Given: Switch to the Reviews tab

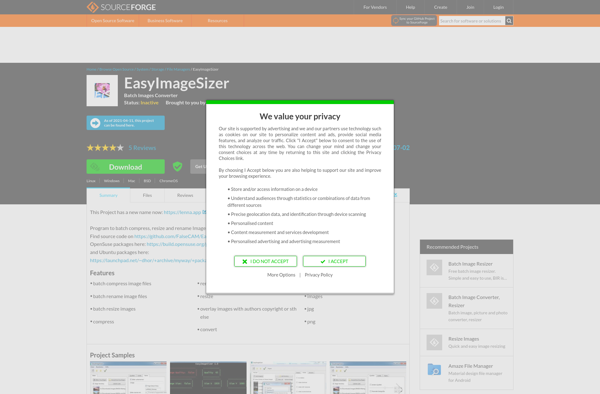Looking at the screenshot, I should coord(185,195).
